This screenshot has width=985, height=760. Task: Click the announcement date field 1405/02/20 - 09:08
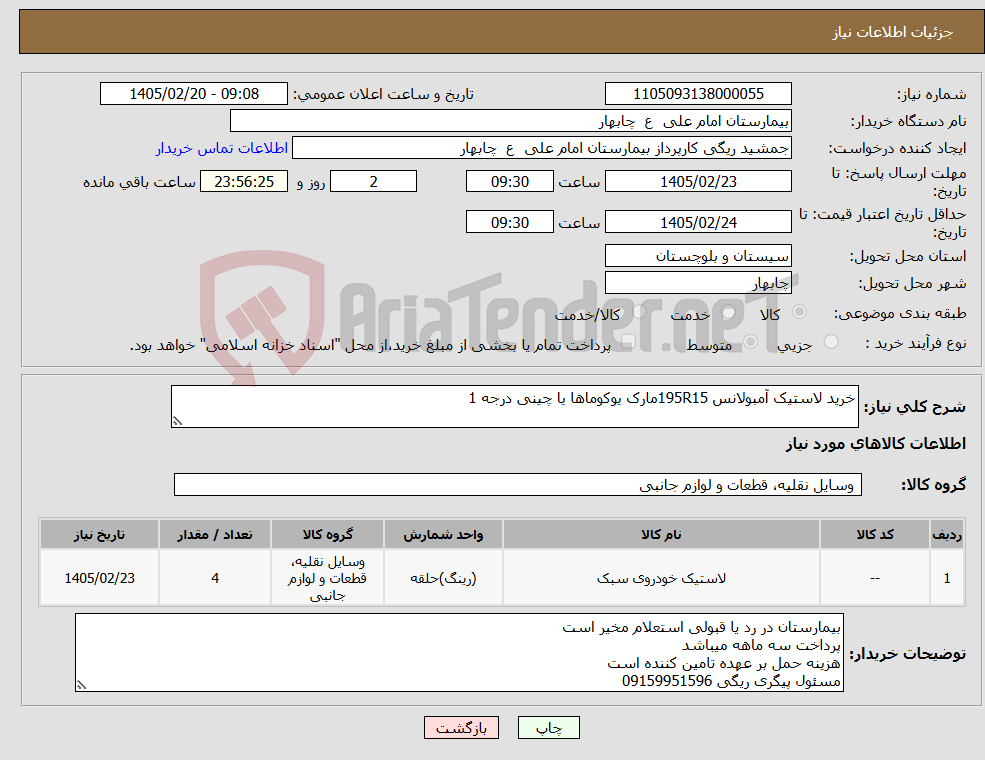click(193, 94)
